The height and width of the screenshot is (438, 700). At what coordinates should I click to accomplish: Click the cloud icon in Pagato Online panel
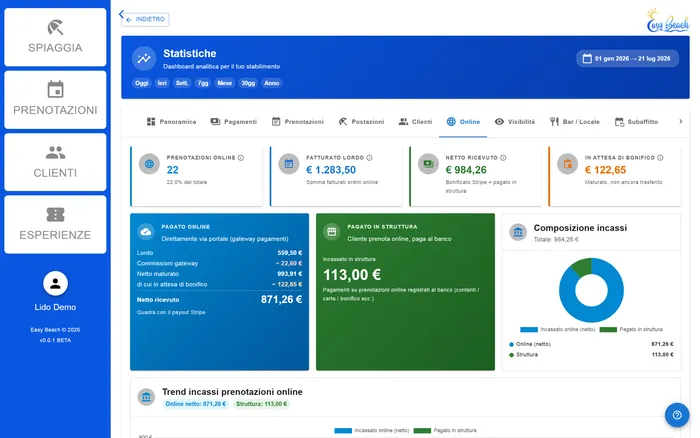tap(146, 232)
